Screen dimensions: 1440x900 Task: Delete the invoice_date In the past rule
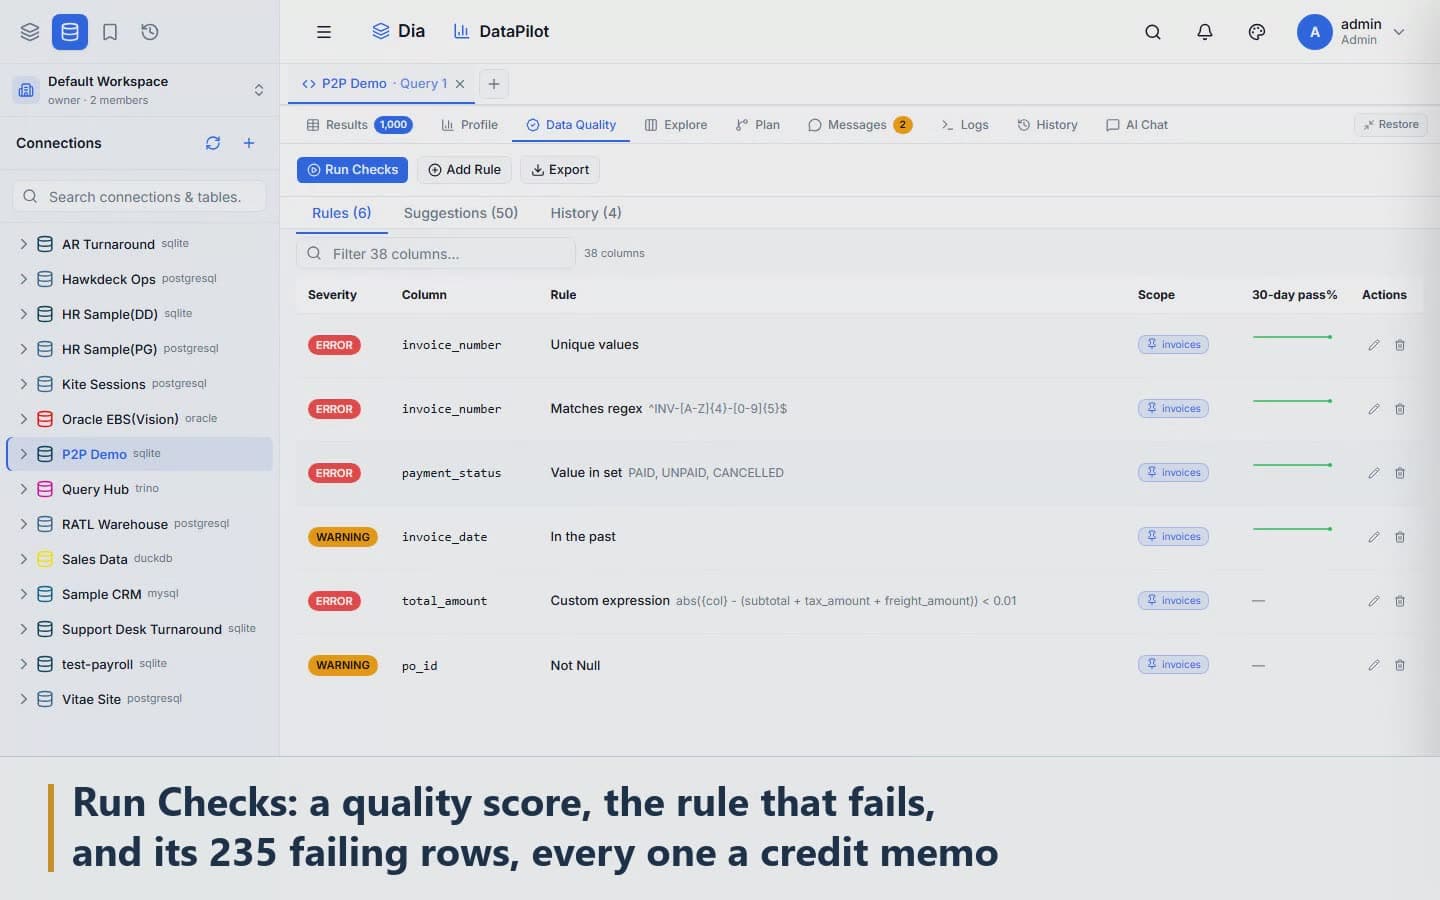(1400, 537)
